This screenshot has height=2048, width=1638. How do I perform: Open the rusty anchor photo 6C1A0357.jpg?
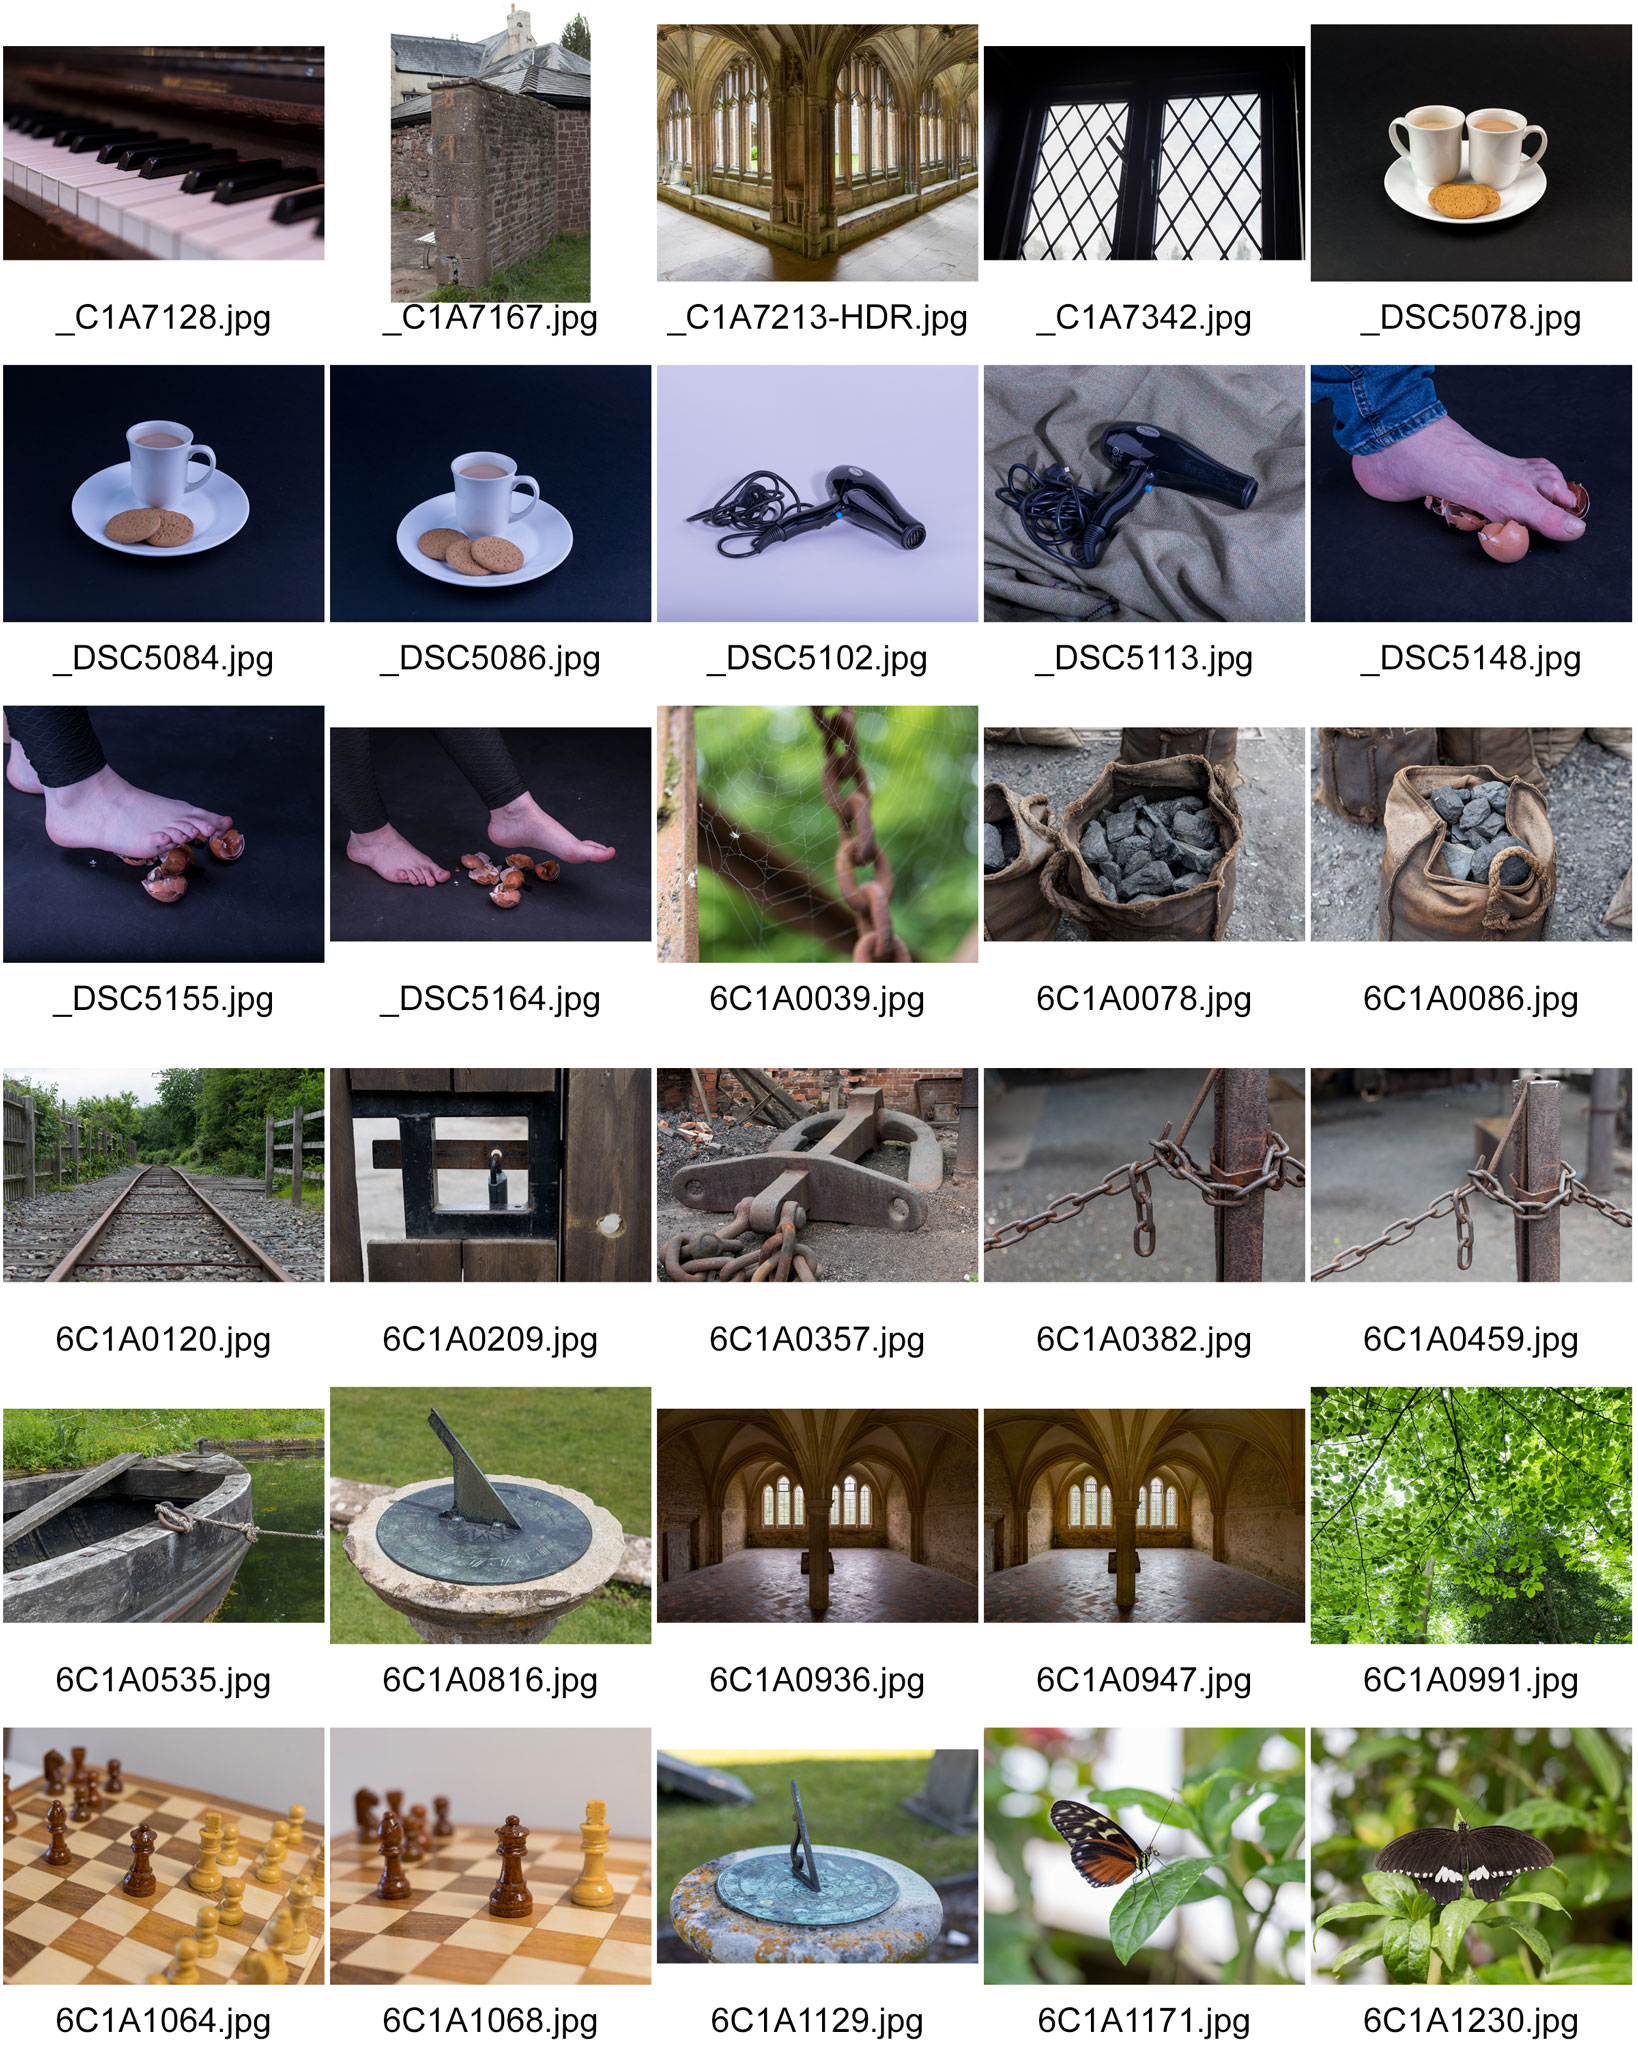(817, 1175)
